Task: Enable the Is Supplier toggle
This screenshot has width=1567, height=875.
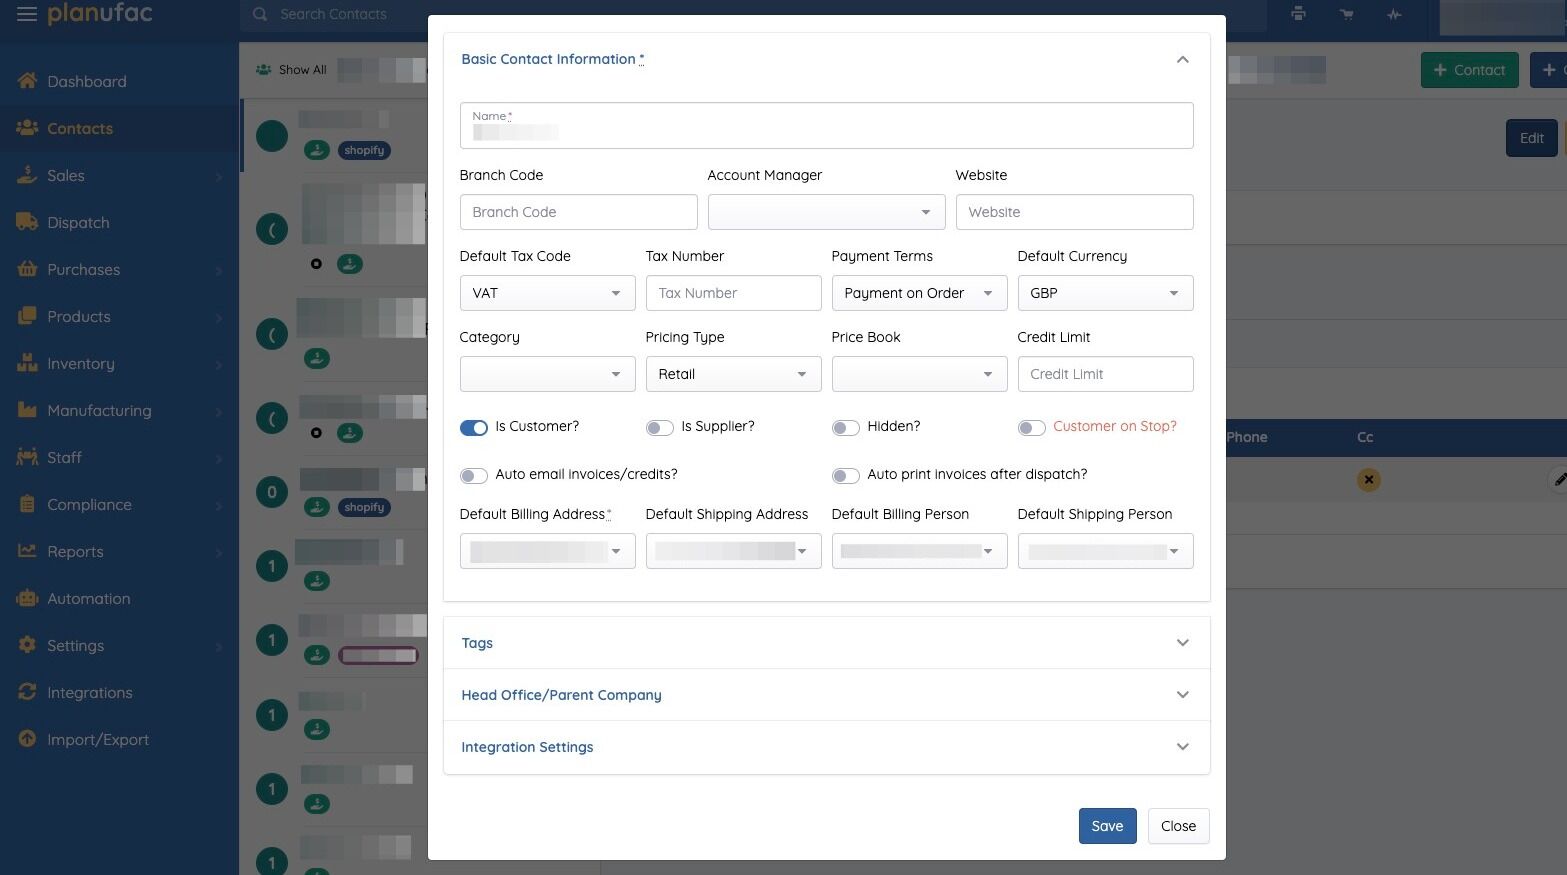Action: 659,428
